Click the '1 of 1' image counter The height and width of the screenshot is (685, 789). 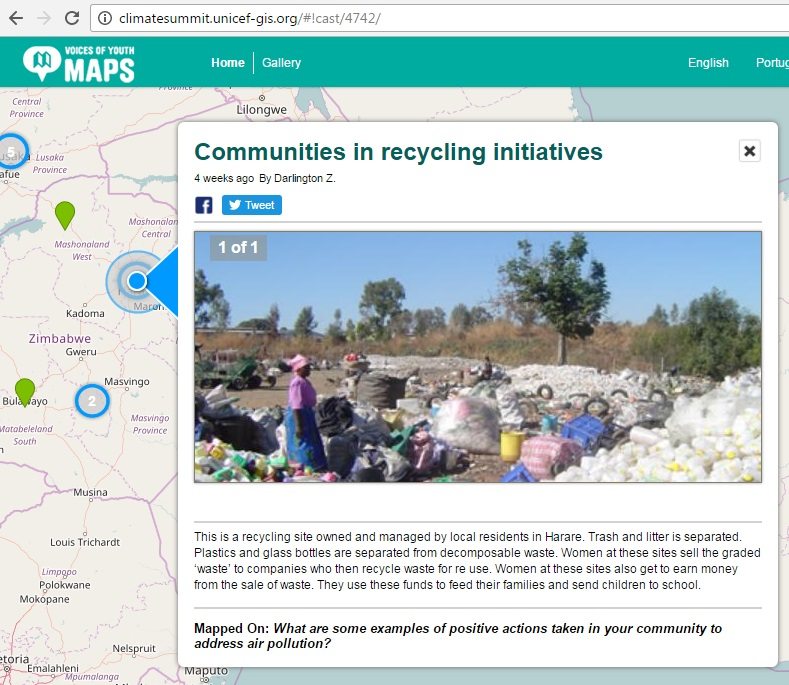[x=238, y=247]
